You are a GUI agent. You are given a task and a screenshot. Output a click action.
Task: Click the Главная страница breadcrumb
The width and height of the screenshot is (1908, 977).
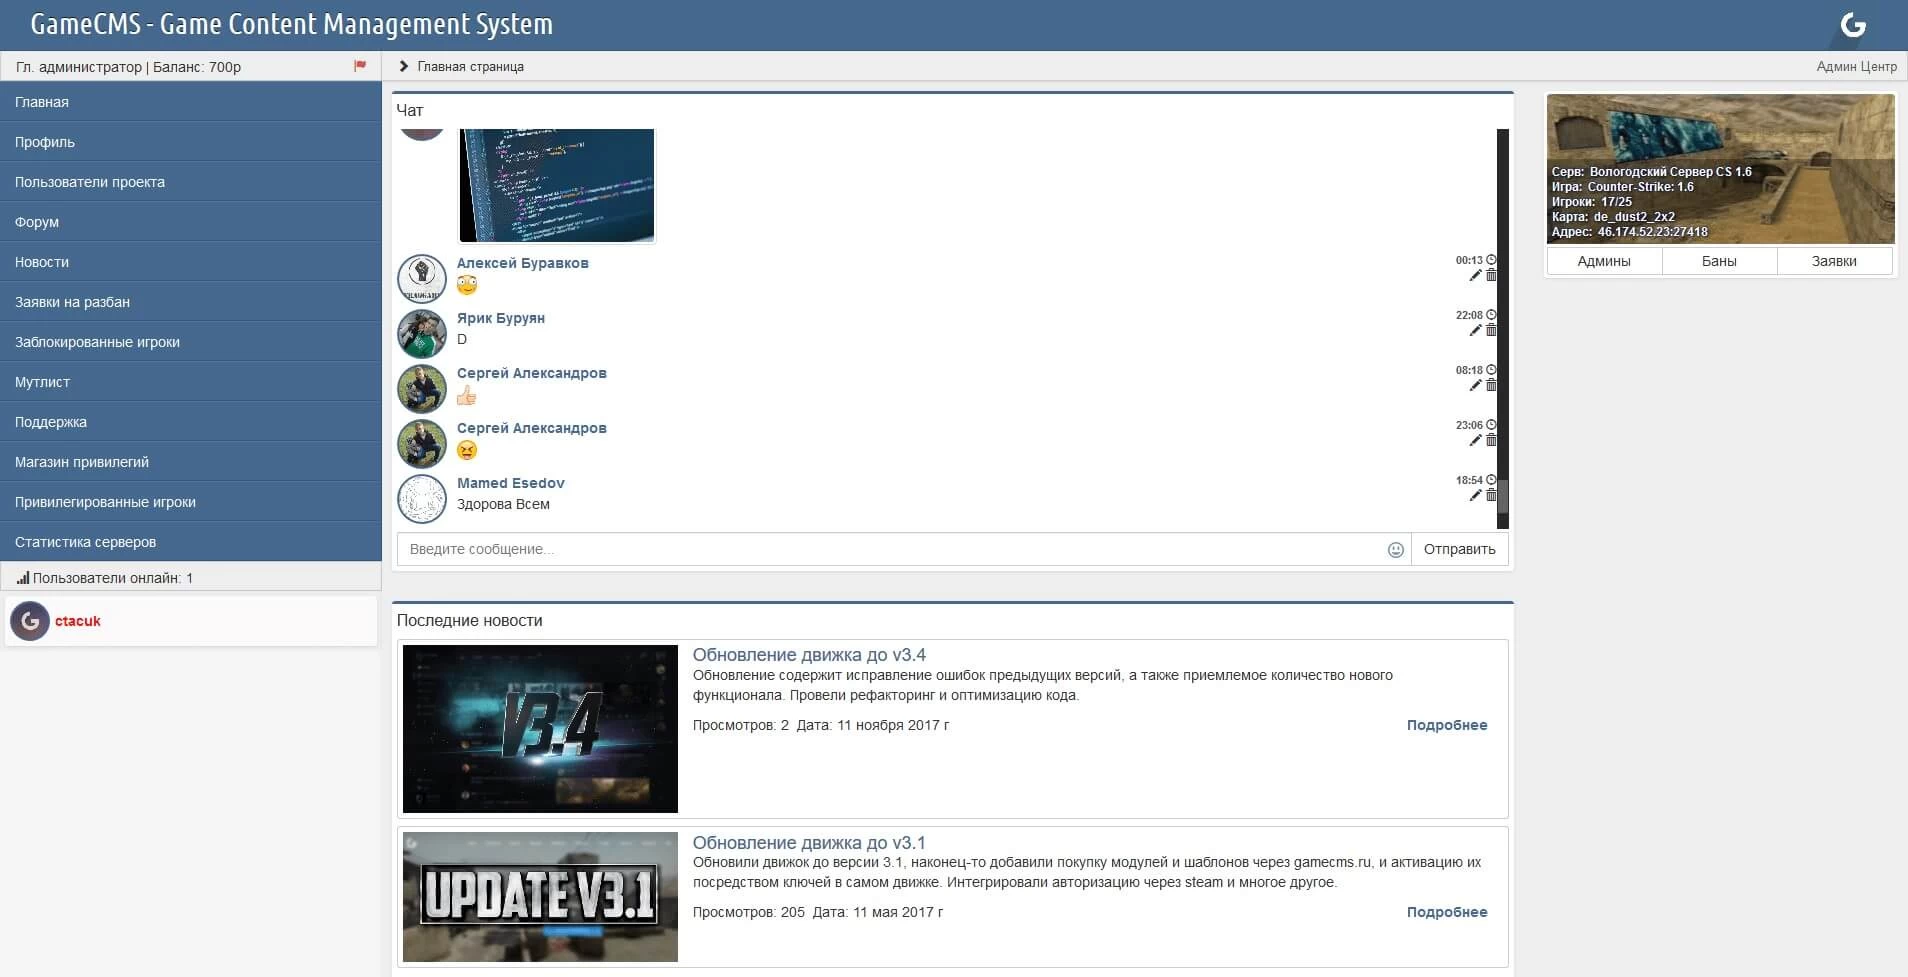pyautogui.click(x=470, y=66)
